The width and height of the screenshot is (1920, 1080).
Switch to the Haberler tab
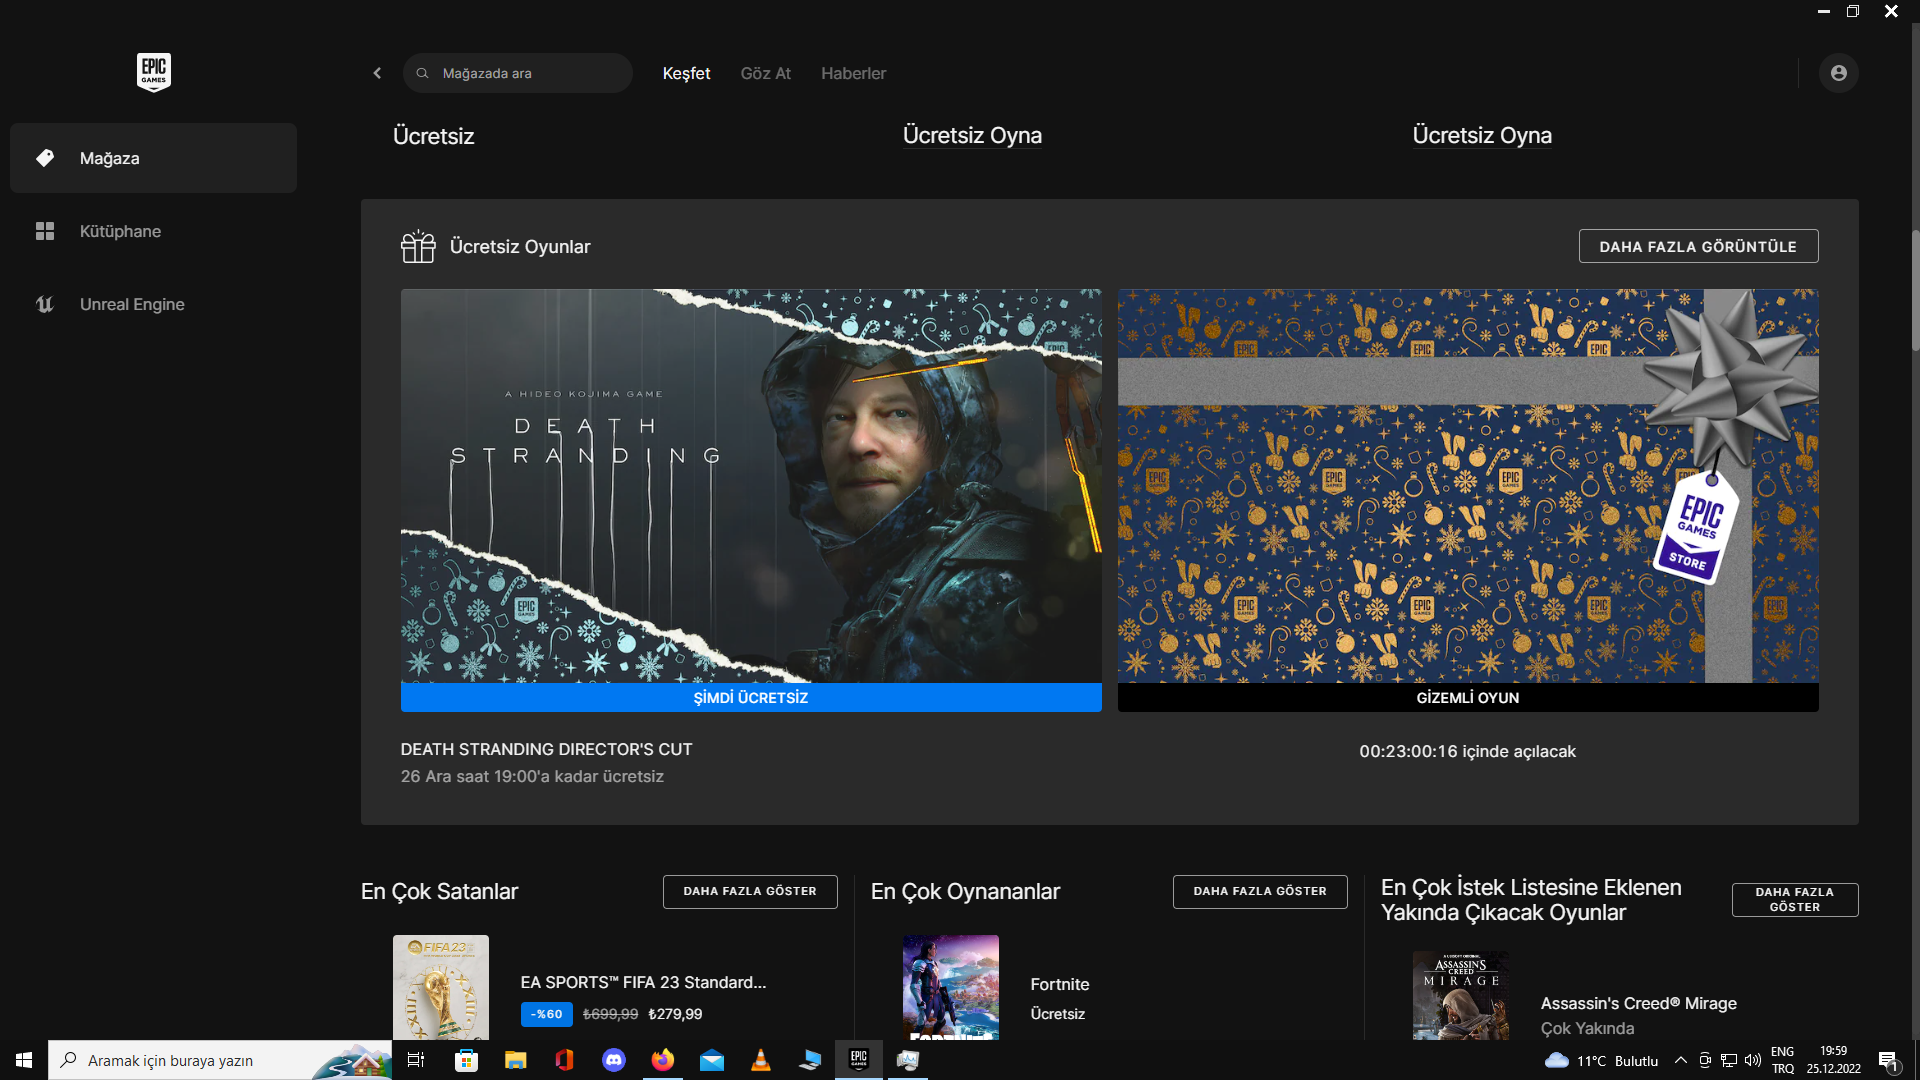point(853,73)
